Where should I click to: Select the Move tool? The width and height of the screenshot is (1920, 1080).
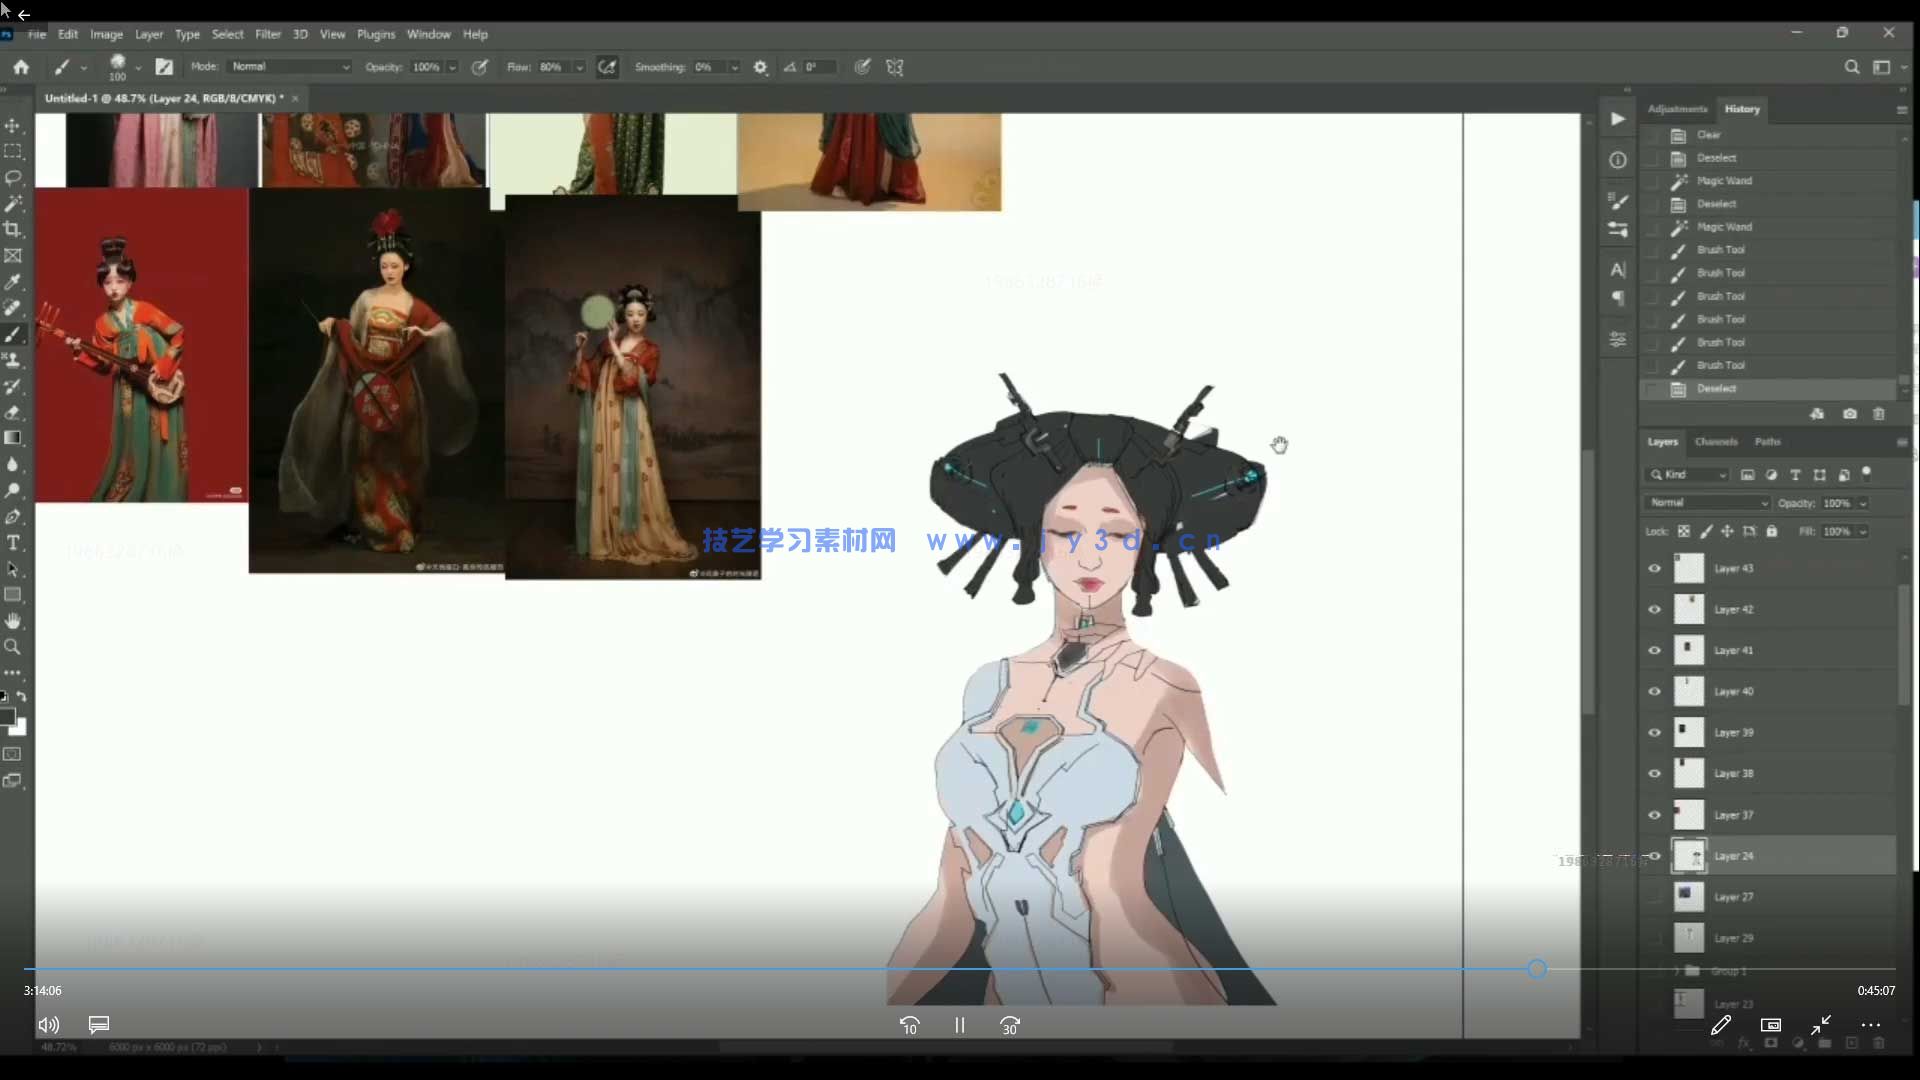tap(14, 126)
